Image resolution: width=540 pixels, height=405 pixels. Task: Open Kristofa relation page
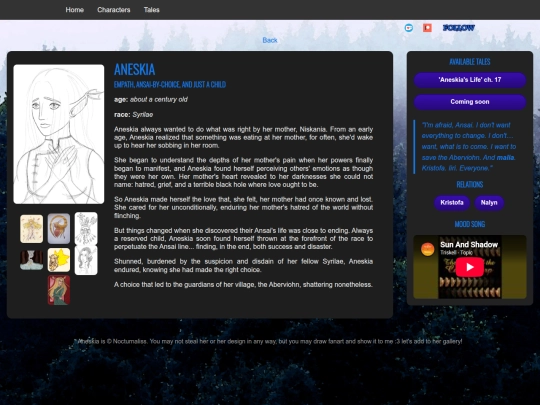click(x=451, y=202)
